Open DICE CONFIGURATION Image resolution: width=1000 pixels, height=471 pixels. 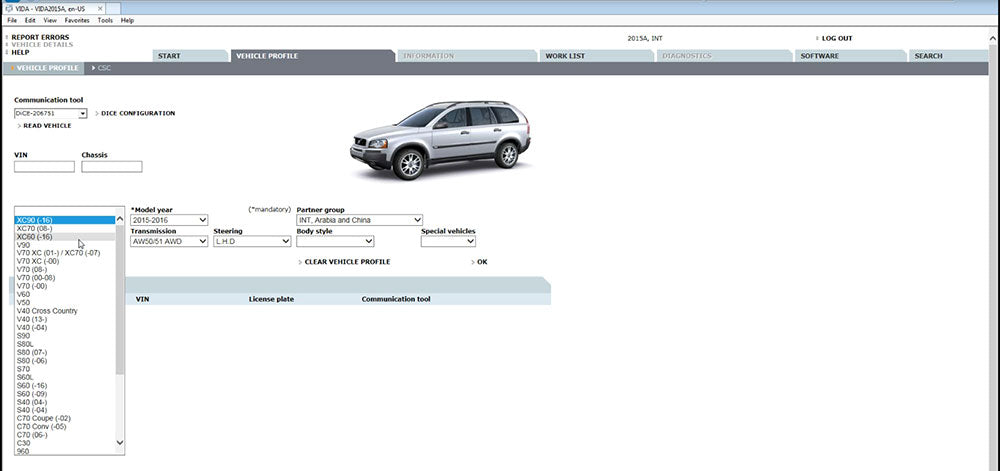[137, 113]
